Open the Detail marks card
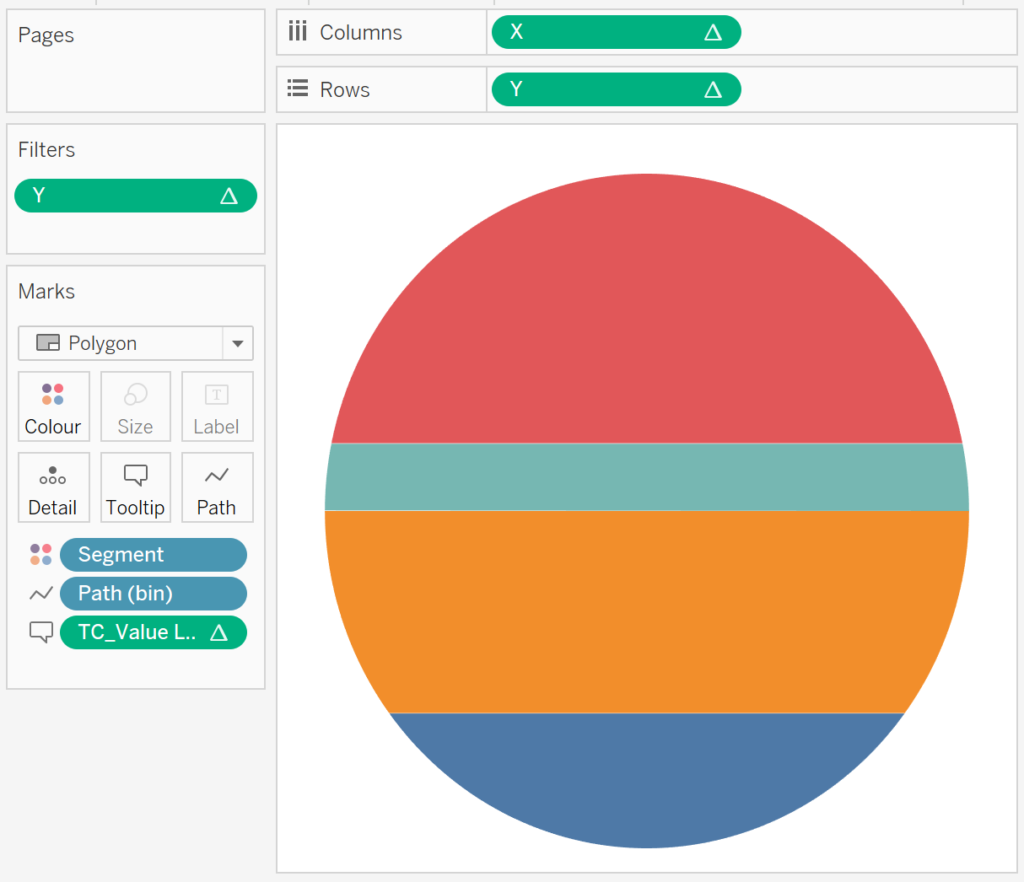The image size is (1024, 882). pyautogui.click(x=54, y=488)
